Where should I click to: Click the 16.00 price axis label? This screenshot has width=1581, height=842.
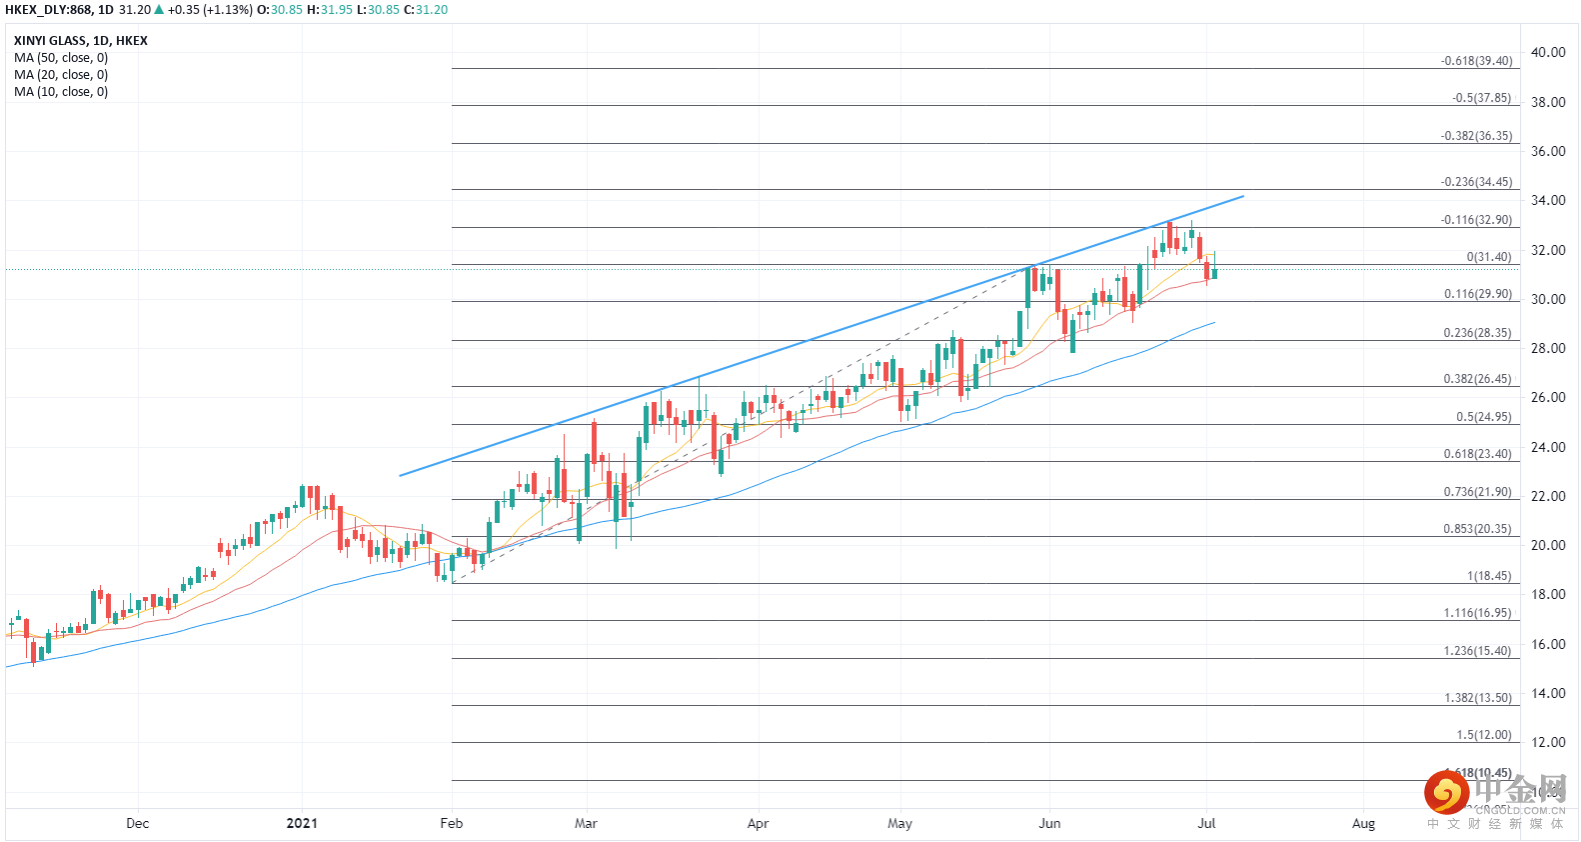pyautogui.click(x=1548, y=644)
